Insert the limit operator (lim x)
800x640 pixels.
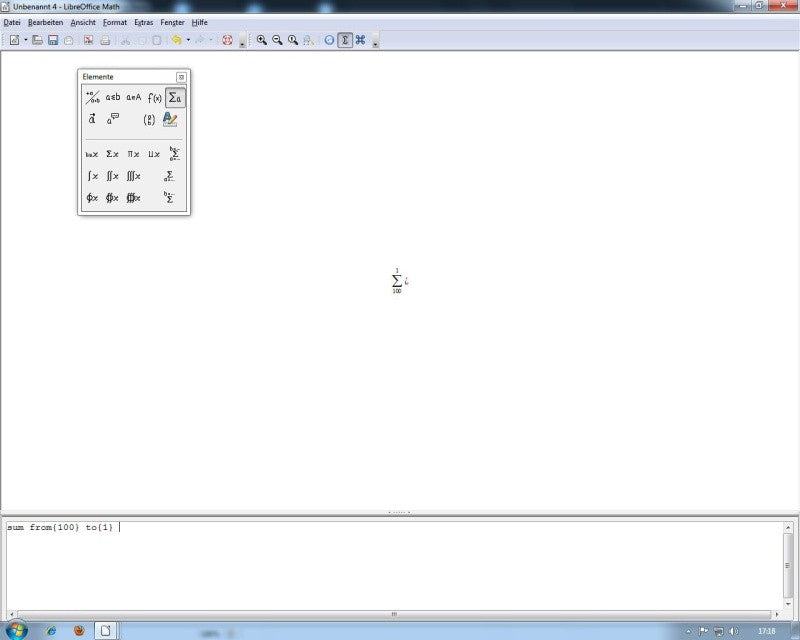tap(92, 154)
